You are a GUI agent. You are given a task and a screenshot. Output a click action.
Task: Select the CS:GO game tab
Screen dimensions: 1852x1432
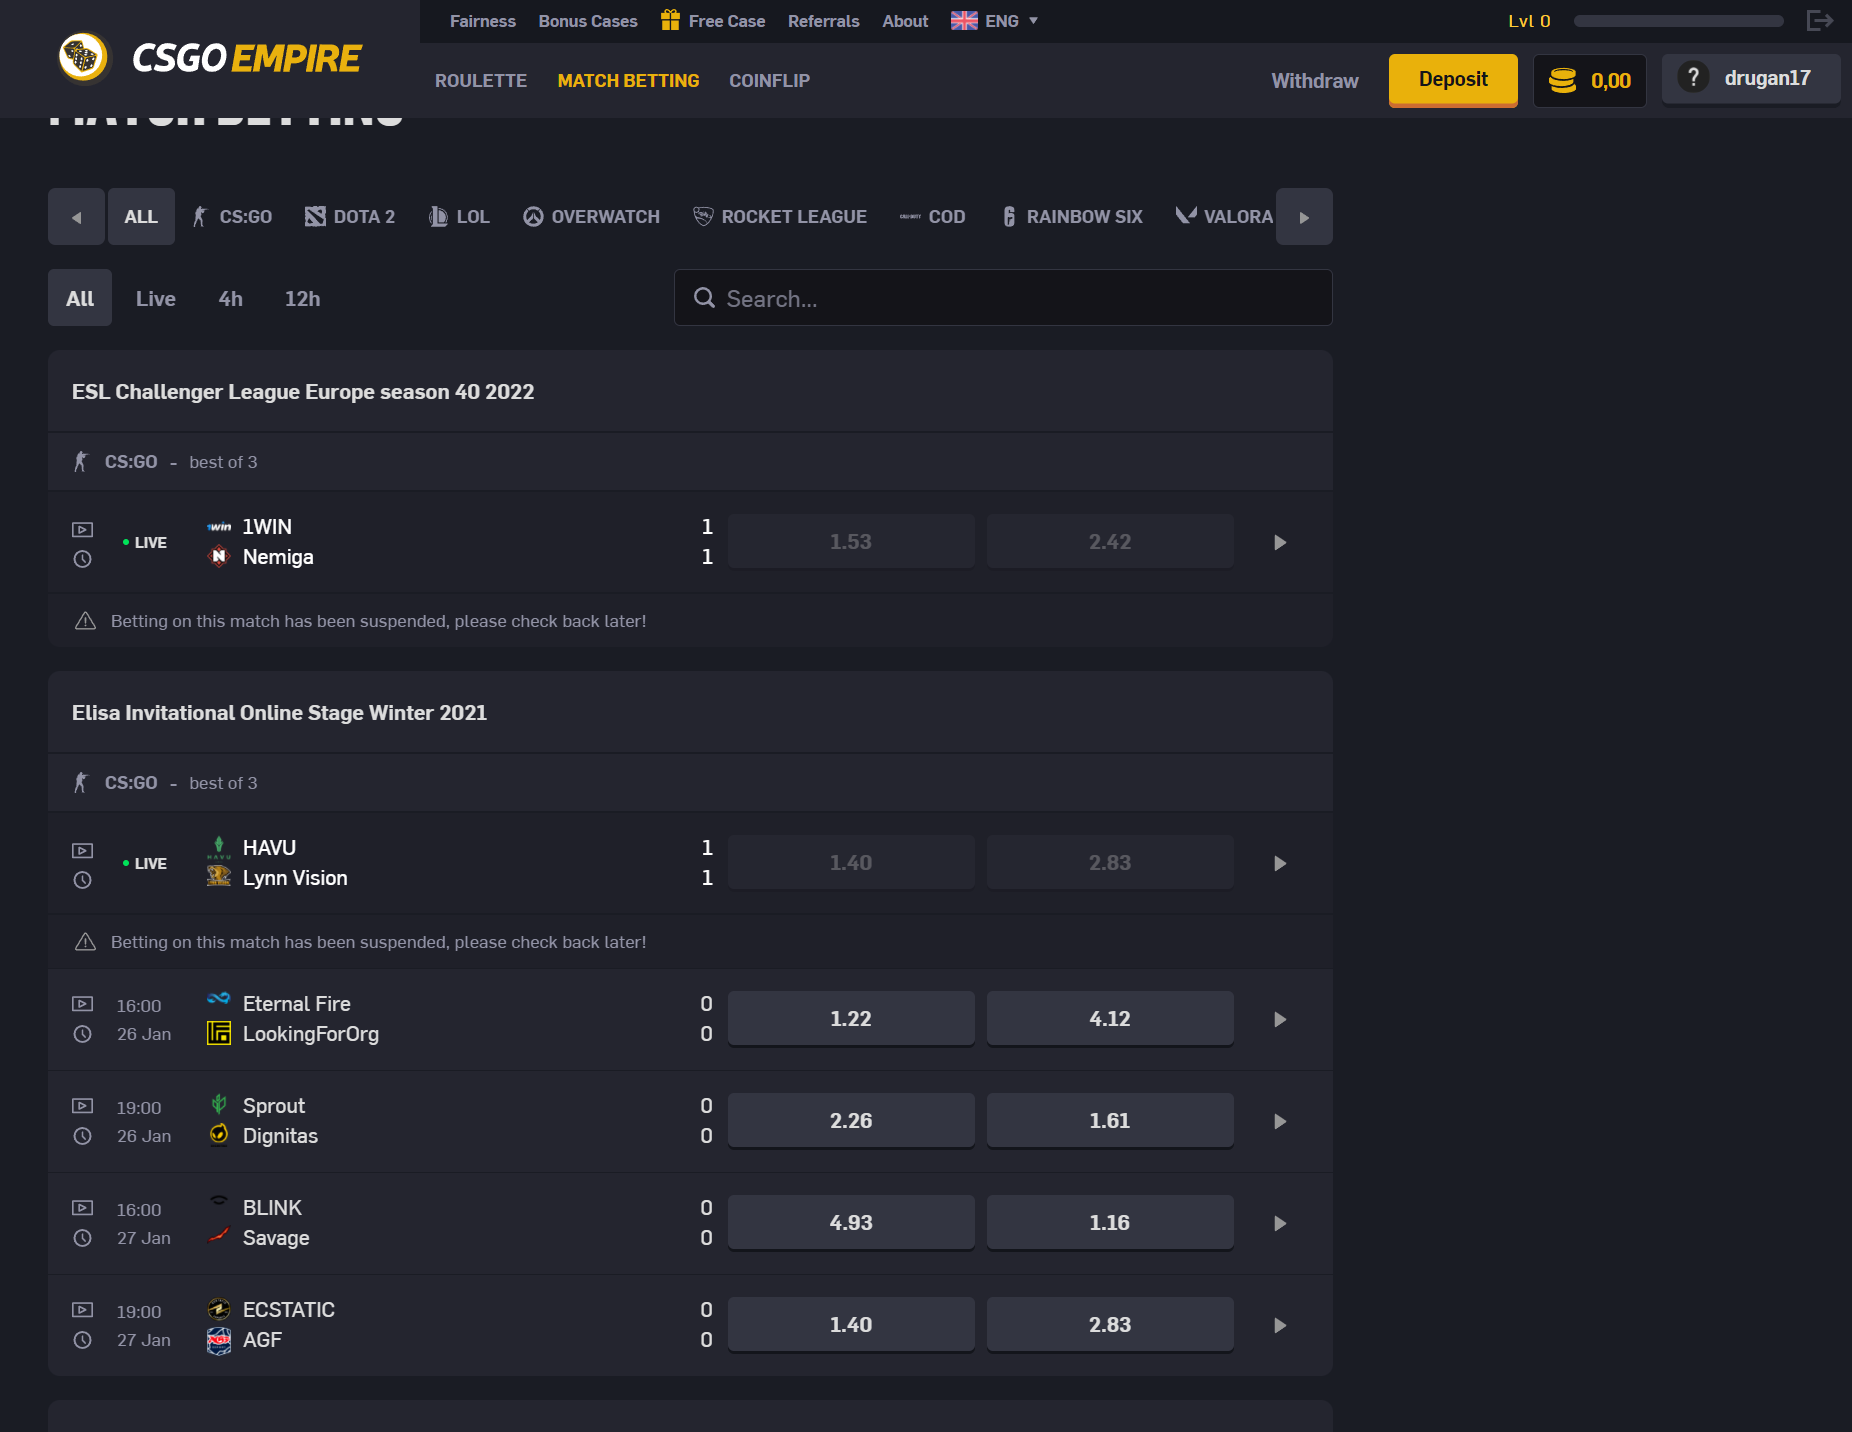point(232,216)
